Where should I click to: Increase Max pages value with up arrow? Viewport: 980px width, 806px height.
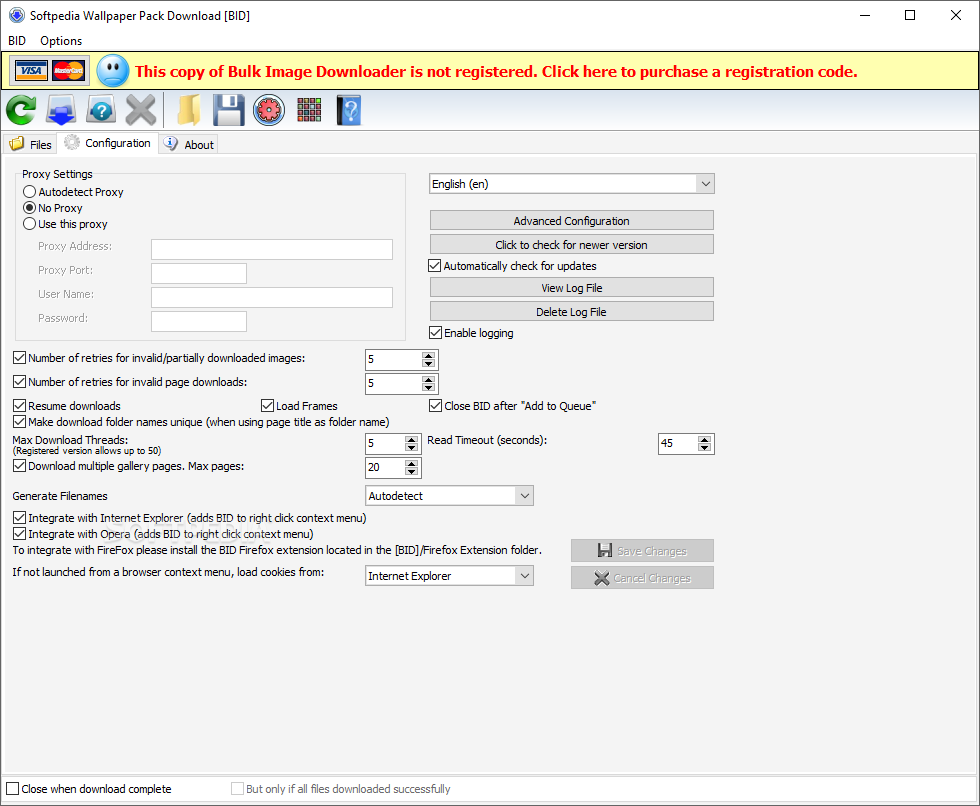tap(411, 464)
